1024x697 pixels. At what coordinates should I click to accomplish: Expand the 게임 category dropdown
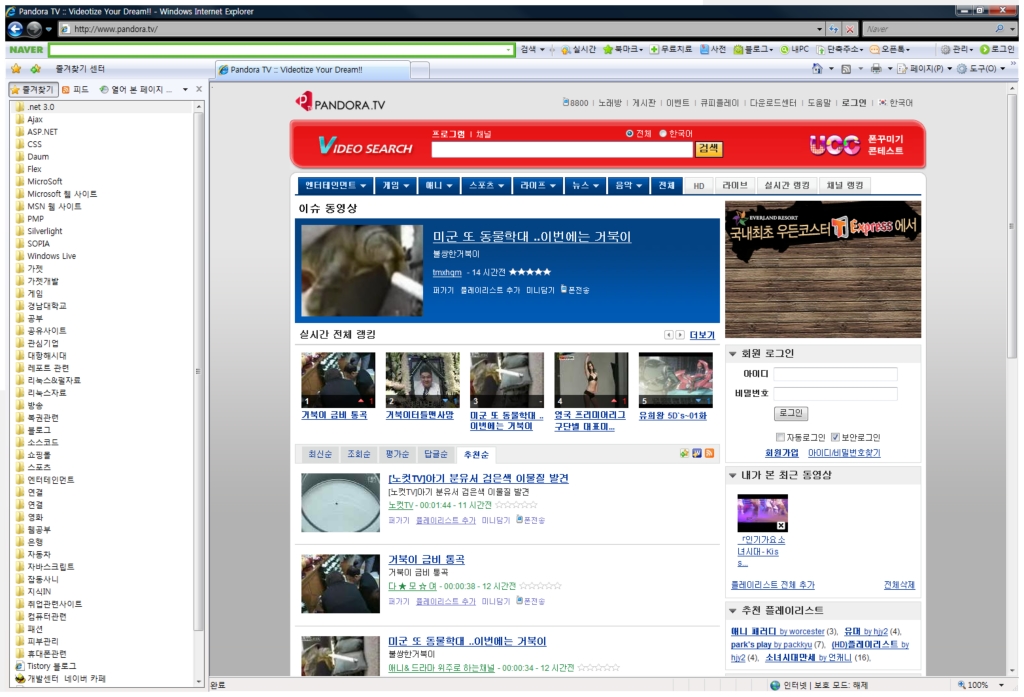396,186
